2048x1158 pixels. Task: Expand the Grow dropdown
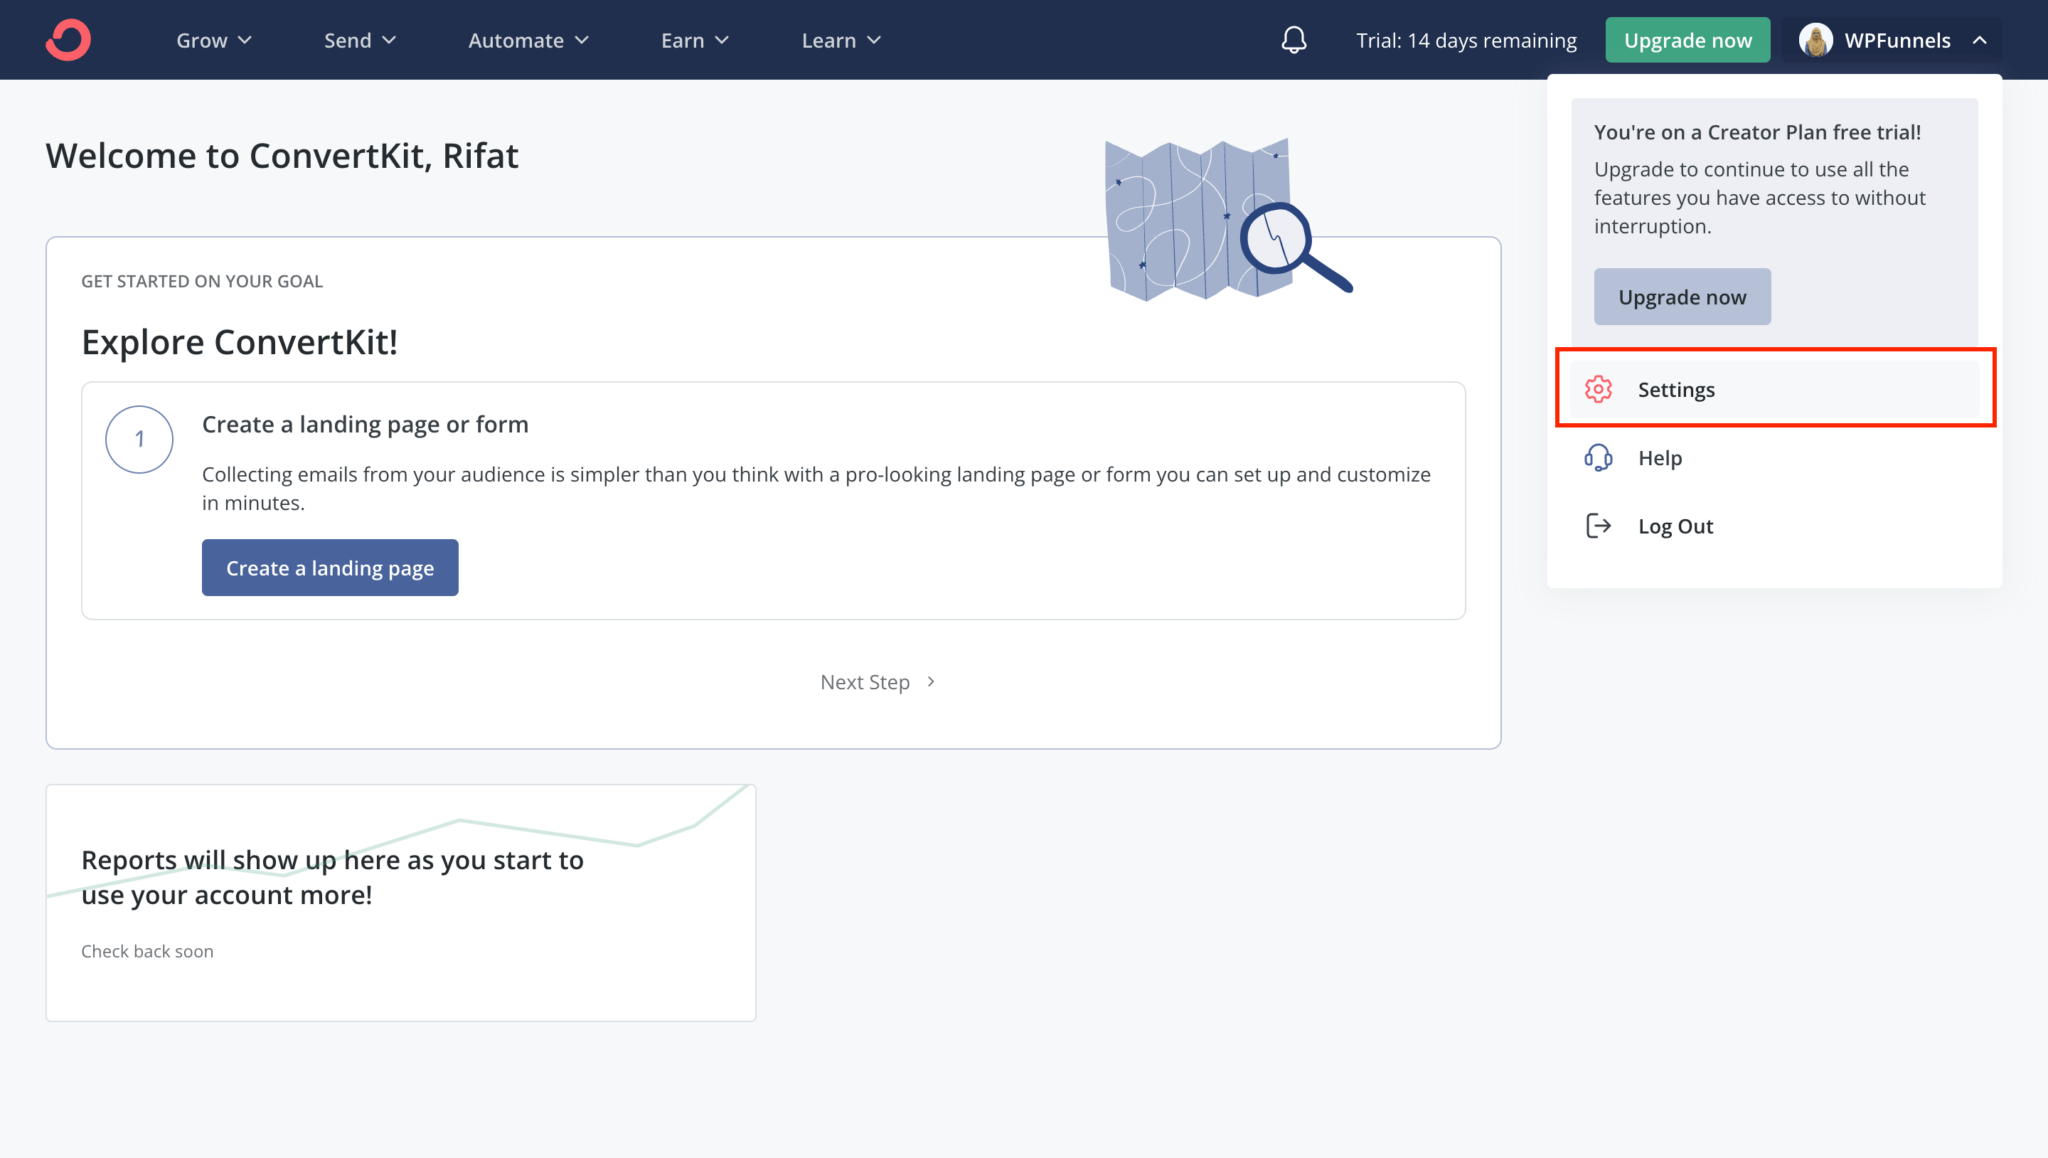pos(214,40)
